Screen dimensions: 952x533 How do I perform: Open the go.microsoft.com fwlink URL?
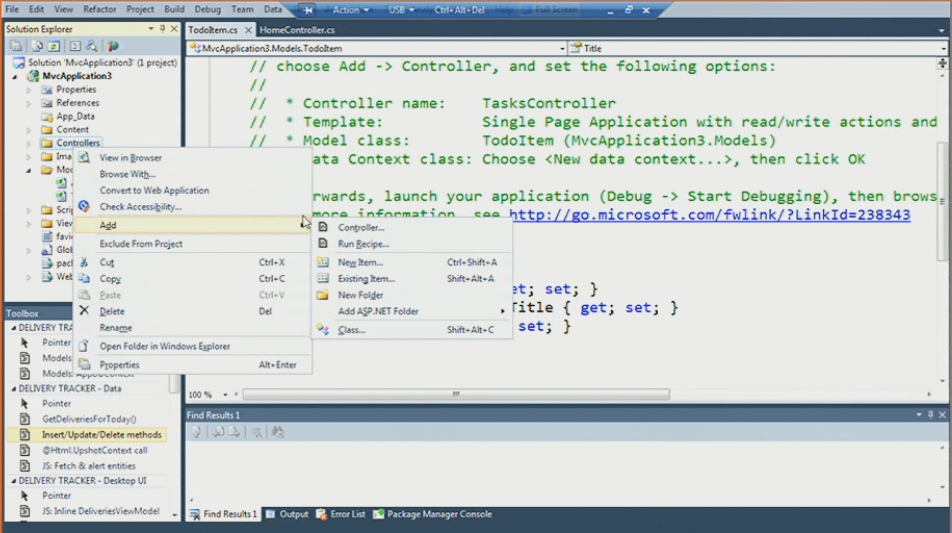click(709, 215)
